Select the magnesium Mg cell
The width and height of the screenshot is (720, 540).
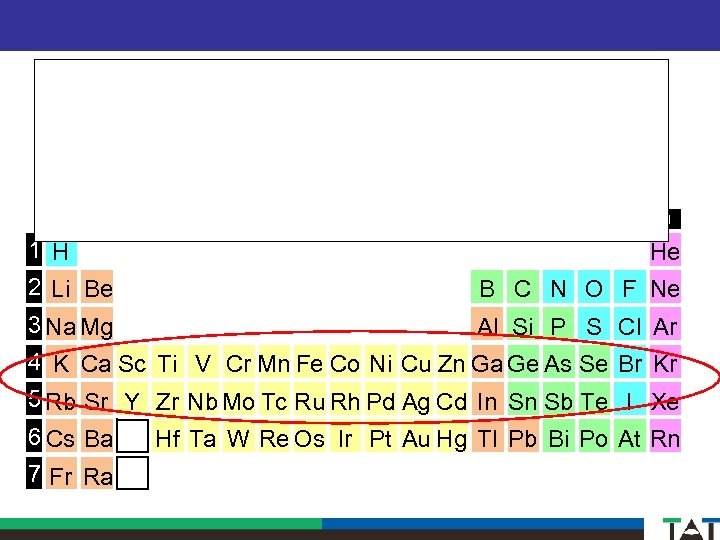pyautogui.click(x=97, y=324)
